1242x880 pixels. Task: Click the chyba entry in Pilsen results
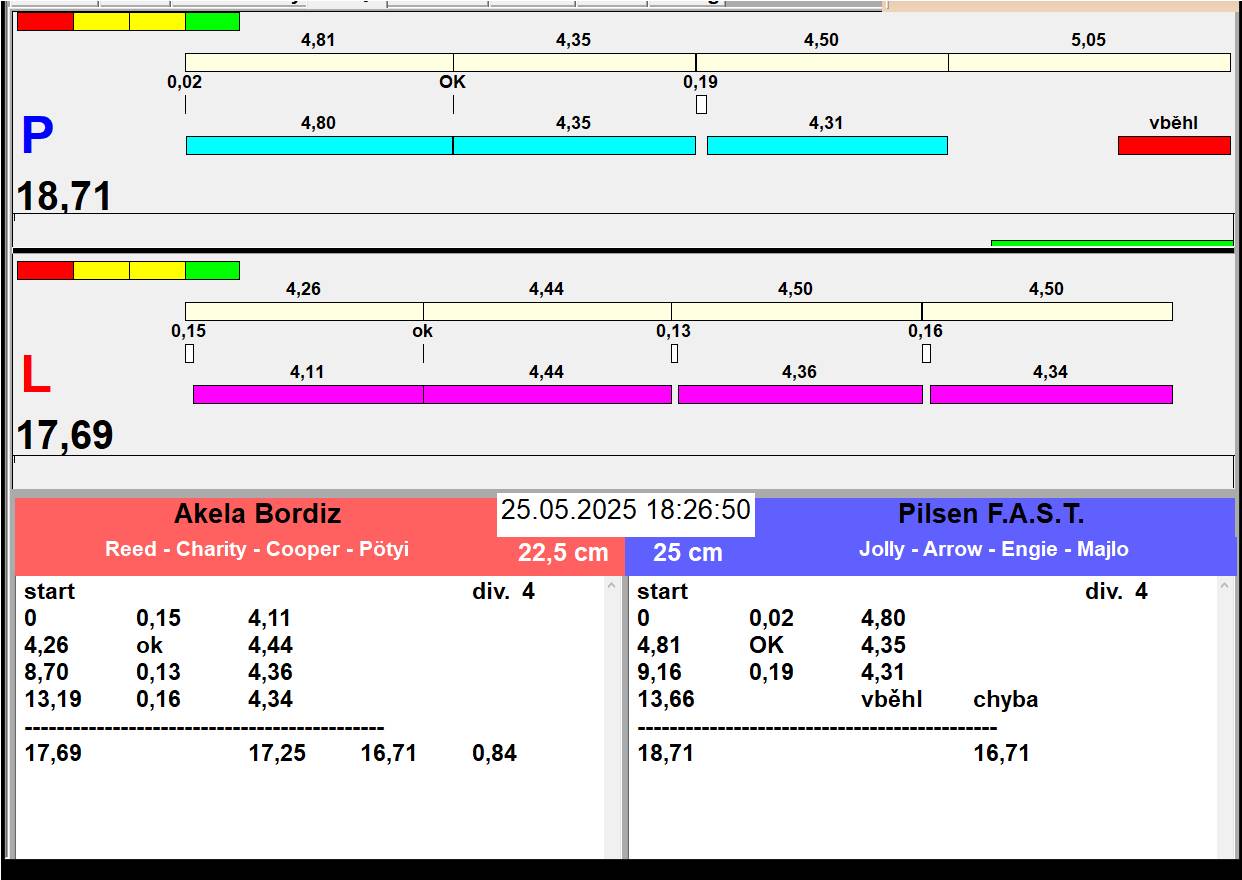pyautogui.click(x=1006, y=699)
